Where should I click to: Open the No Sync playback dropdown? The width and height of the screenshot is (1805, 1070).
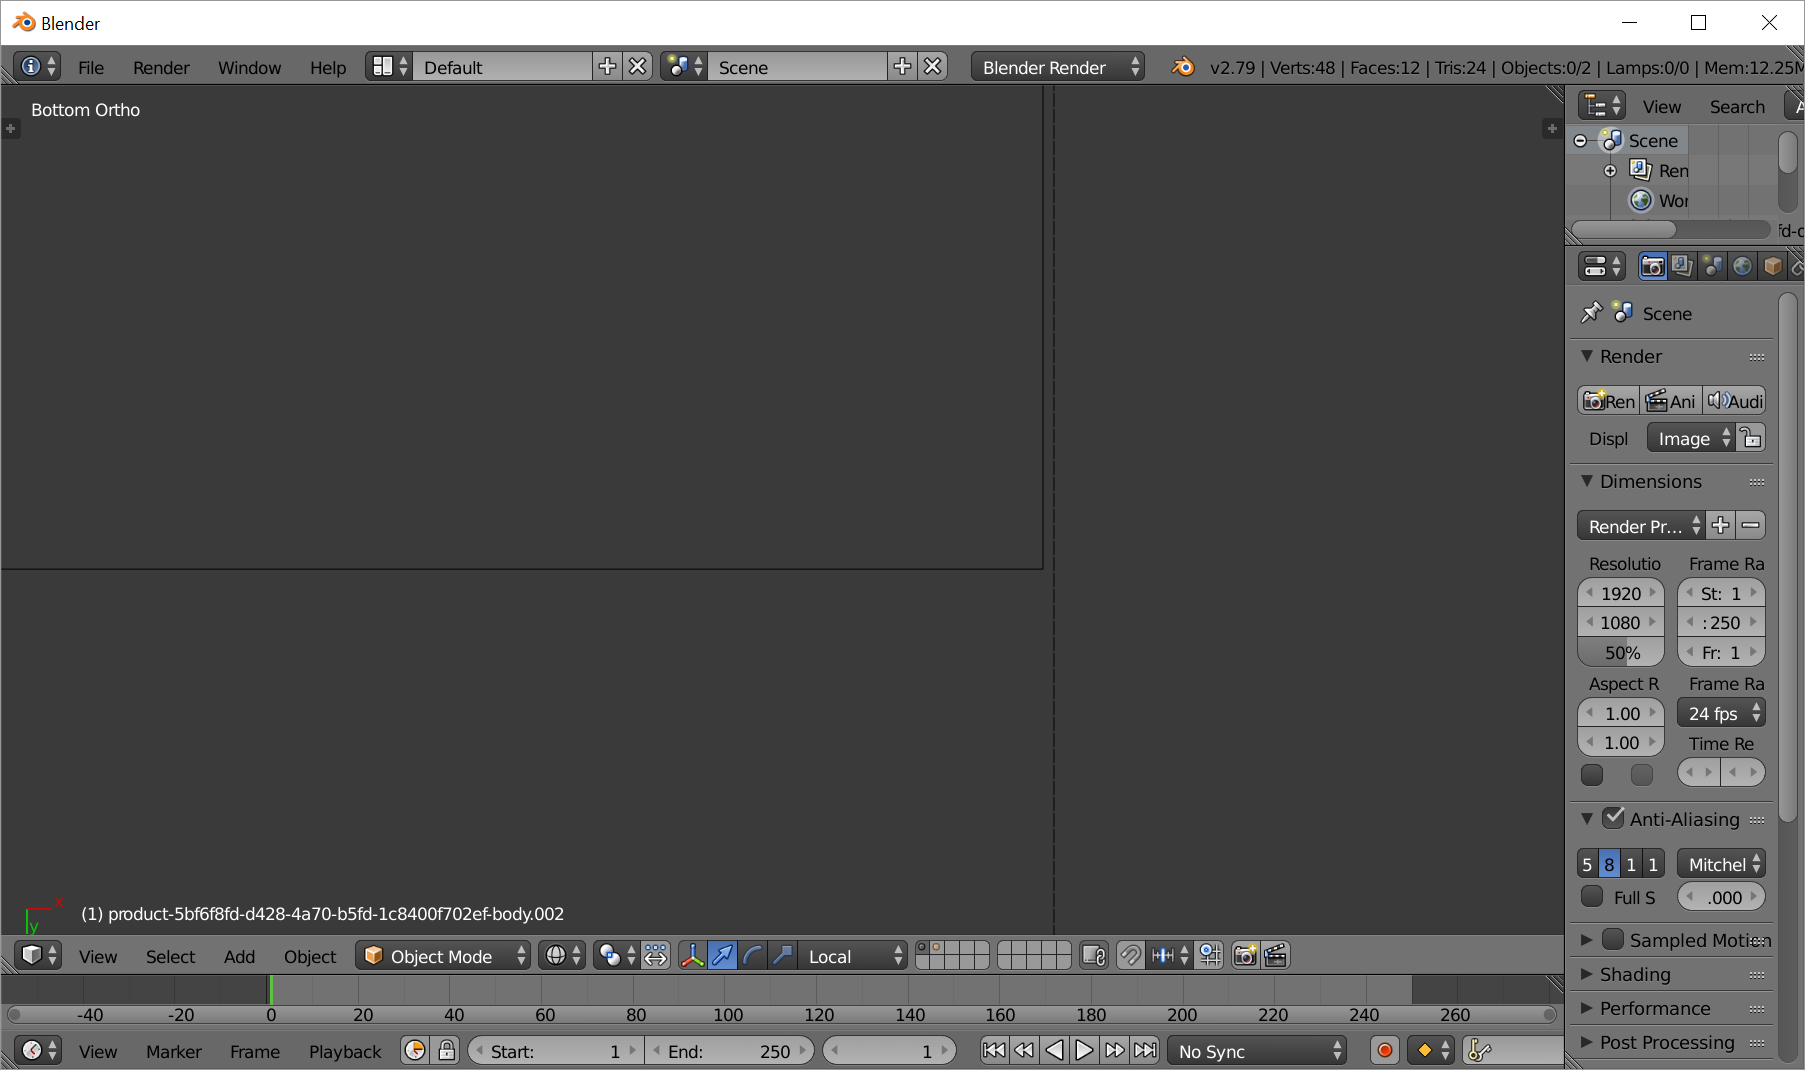1256,1050
